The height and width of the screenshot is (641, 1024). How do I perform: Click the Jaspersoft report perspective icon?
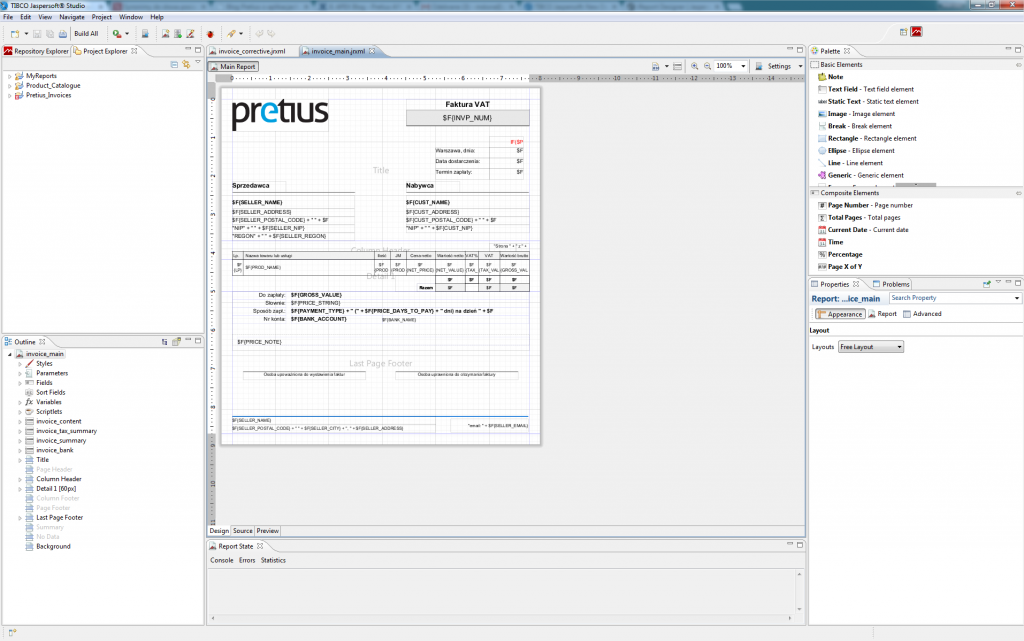916,32
